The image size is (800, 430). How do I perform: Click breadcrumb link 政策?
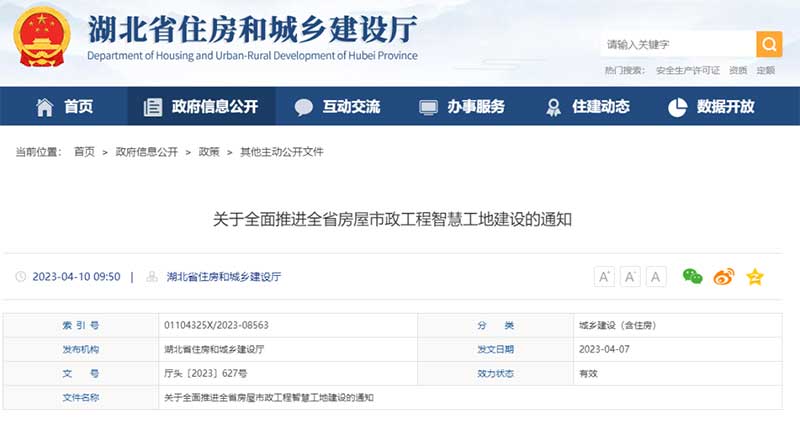click(x=209, y=152)
